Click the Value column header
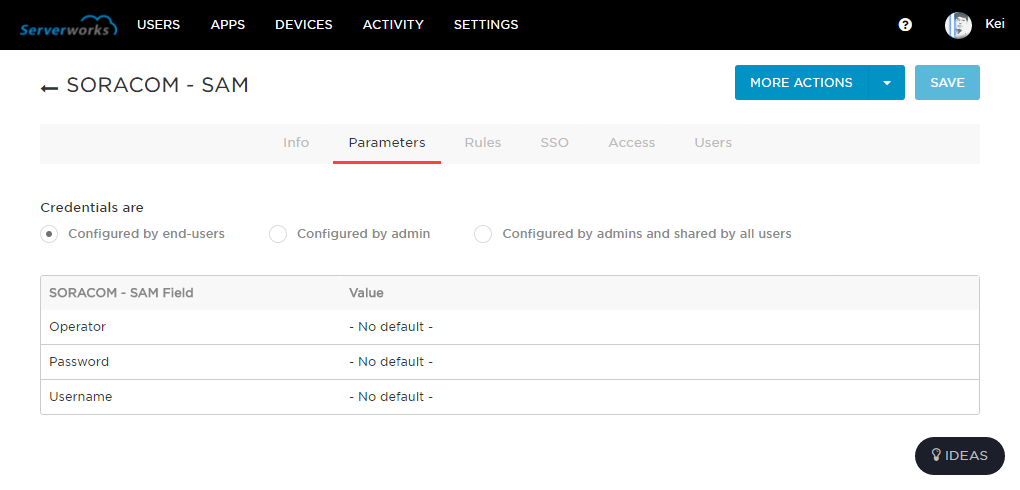This screenshot has height=490, width=1020. [366, 293]
